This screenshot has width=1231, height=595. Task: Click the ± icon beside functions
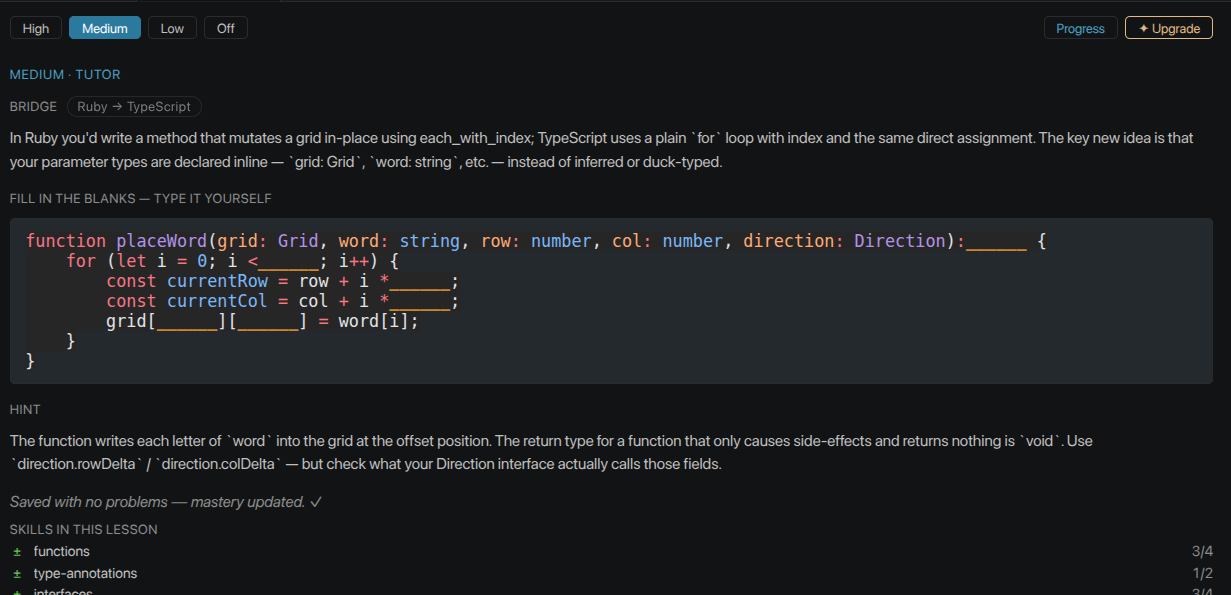[x=17, y=552]
